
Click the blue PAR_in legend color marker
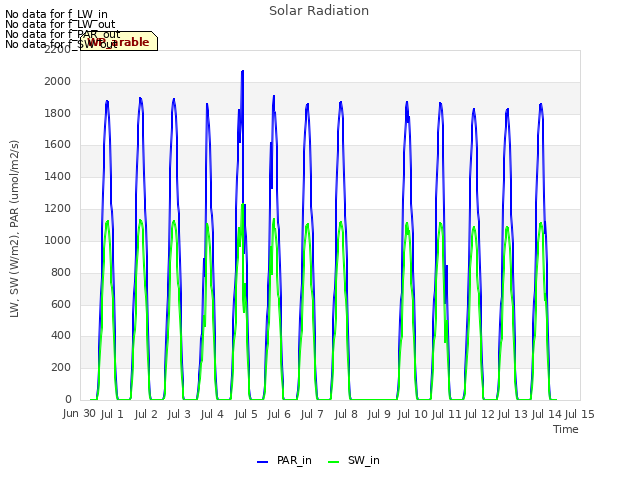point(262,462)
